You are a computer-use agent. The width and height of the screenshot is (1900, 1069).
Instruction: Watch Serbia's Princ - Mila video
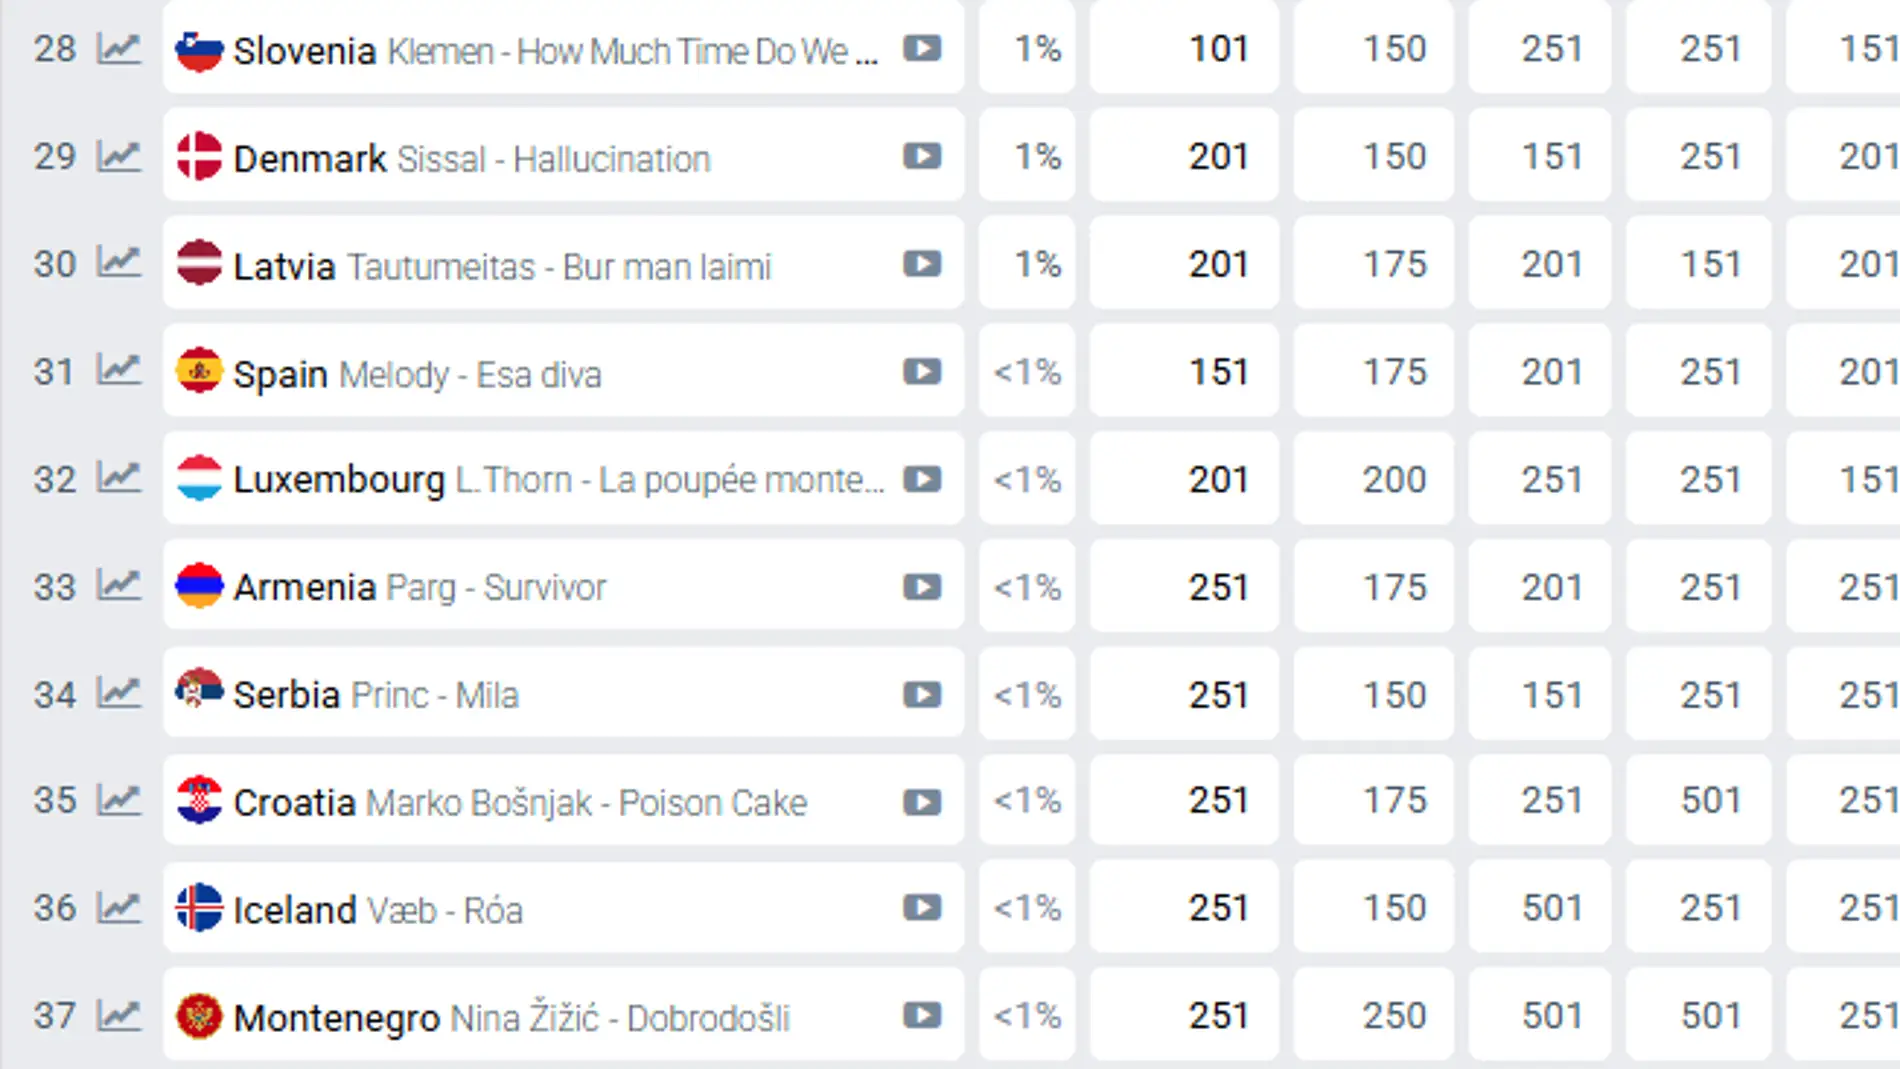click(921, 694)
